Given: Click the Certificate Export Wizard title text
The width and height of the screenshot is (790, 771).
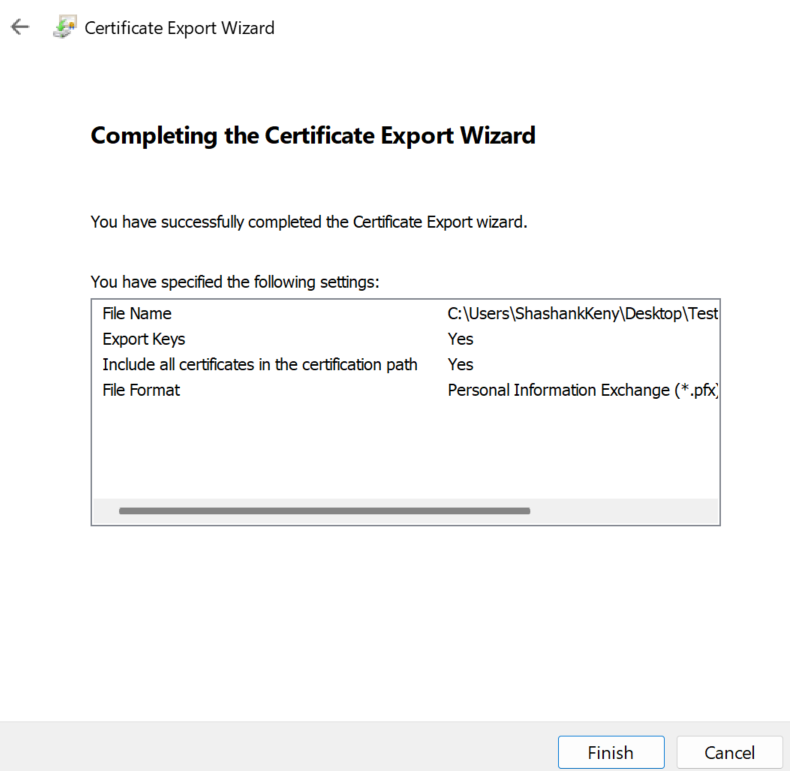Looking at the screenshot, I should click(x=179, y=28).
